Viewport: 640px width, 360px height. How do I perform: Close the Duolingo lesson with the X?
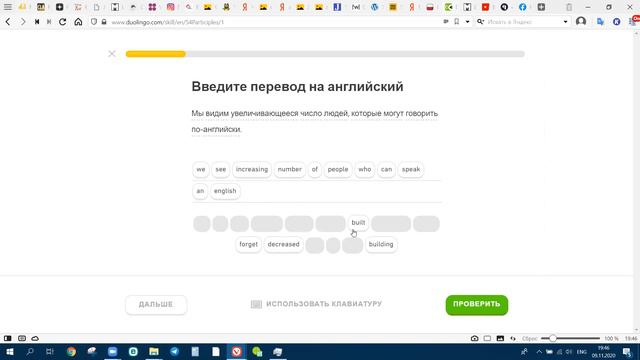[112, 54]
